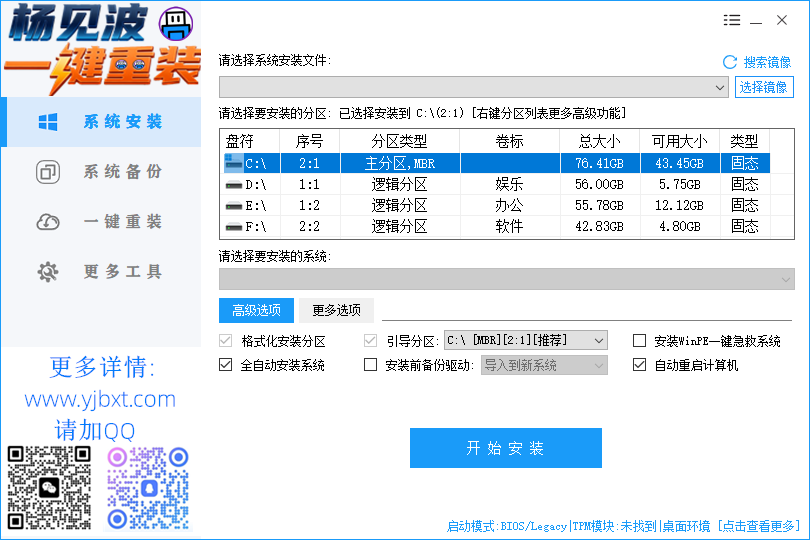Click the backup copy icon beside 系统备份
Viewport: 810px width, 540px height.
tap(48, 172)
